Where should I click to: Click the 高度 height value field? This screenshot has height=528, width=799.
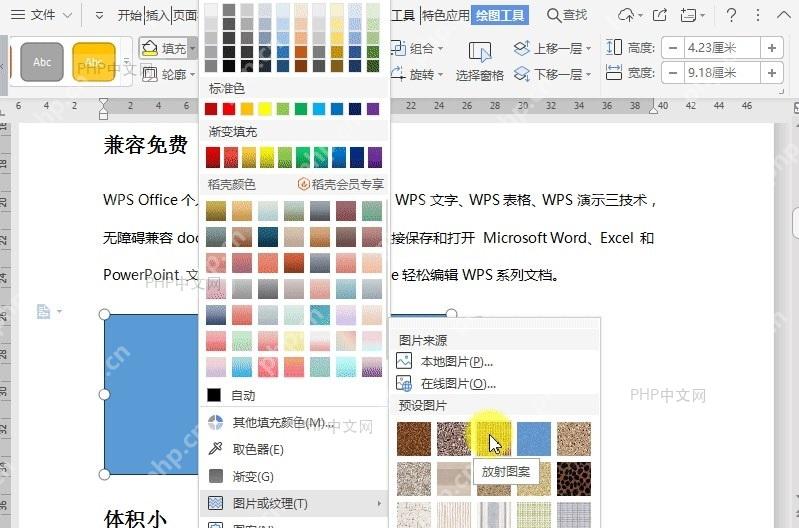click(x=722, y=48)
